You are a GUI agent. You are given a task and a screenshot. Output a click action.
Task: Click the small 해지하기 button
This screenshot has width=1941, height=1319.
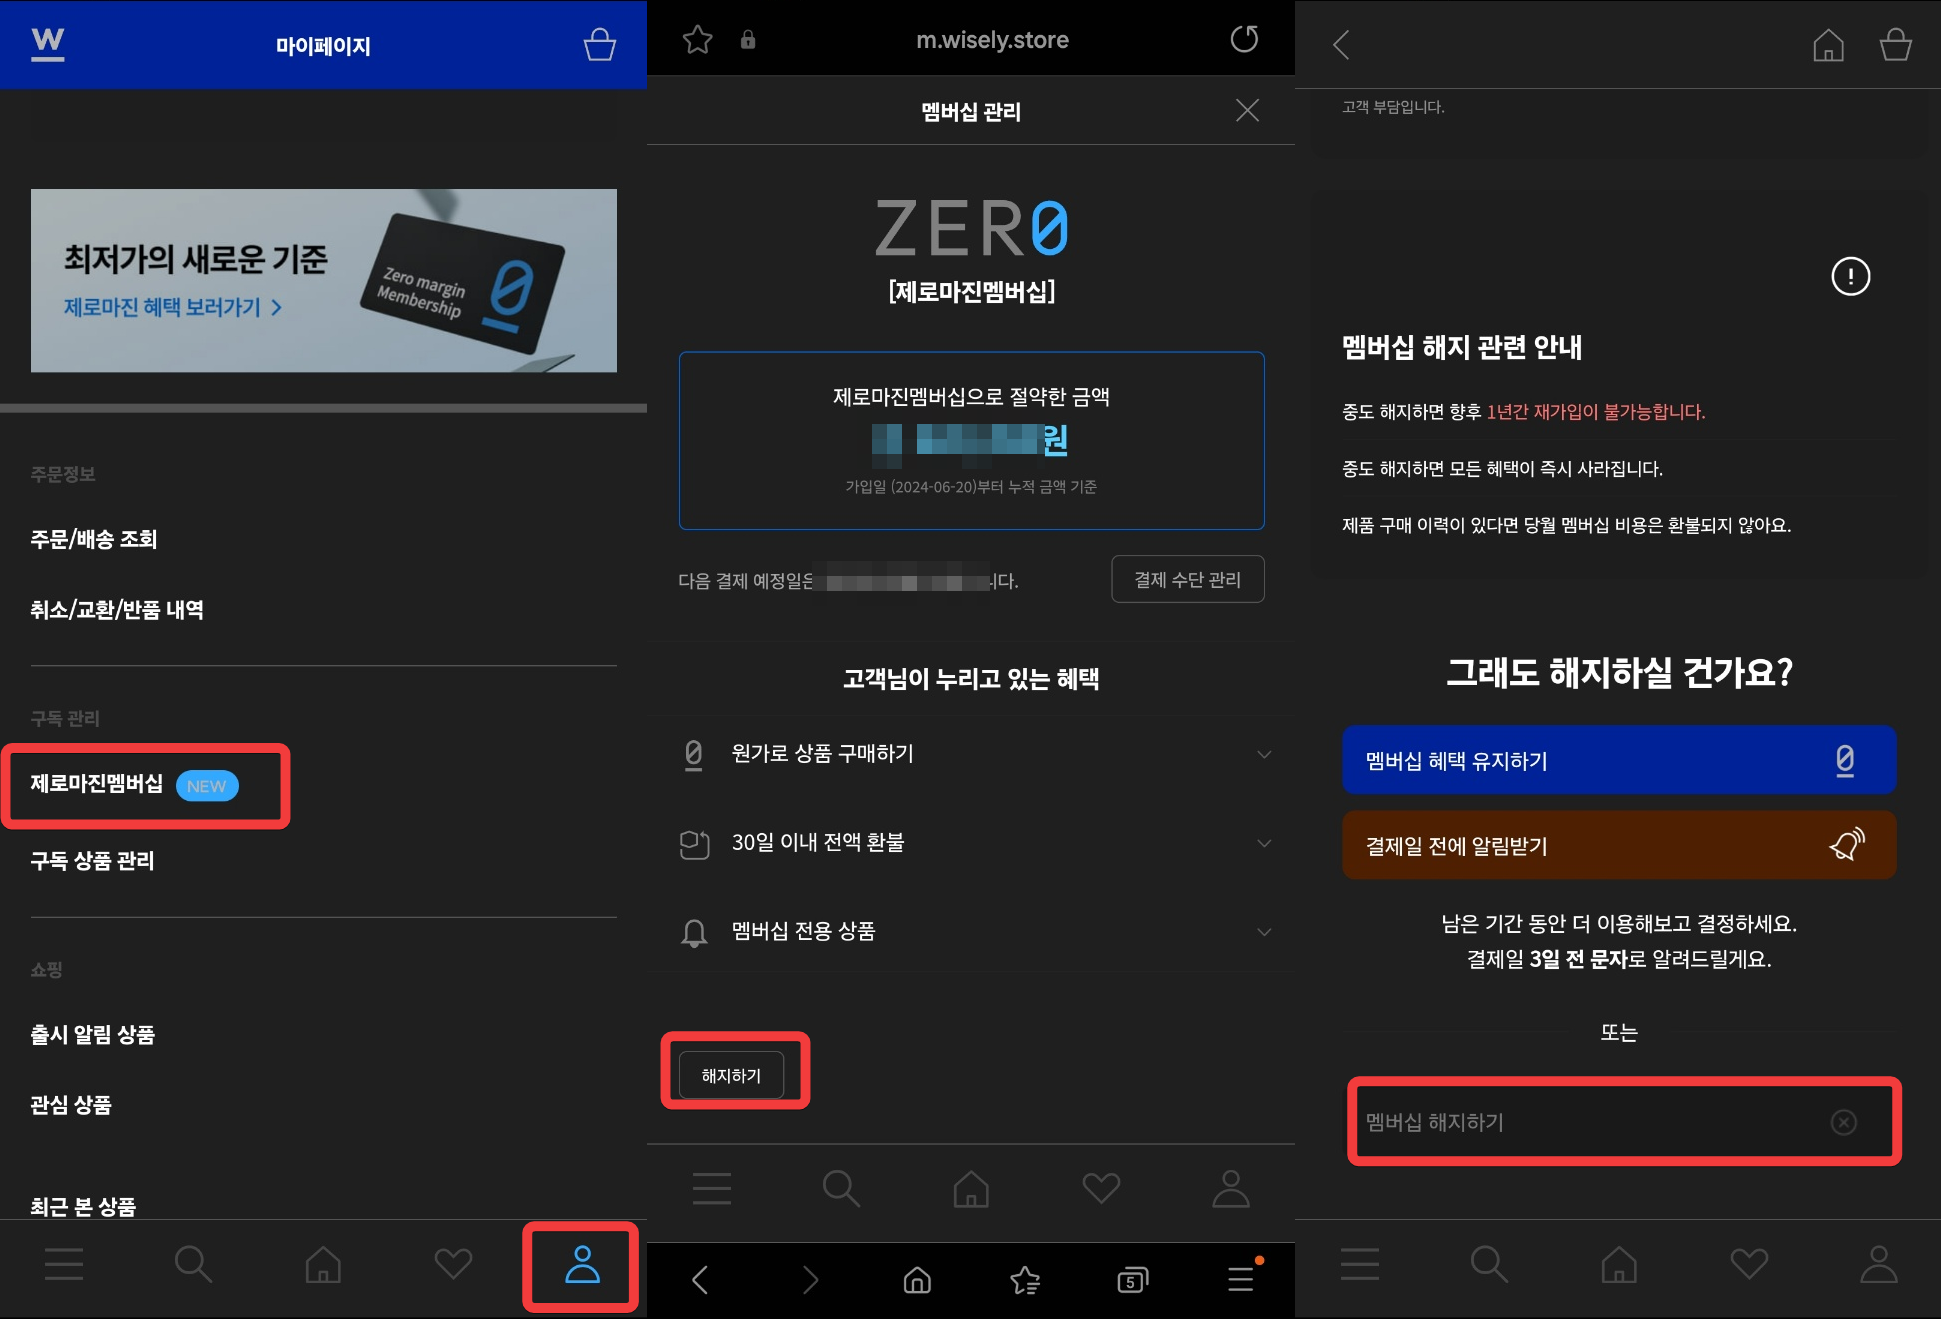[731, 1075]
